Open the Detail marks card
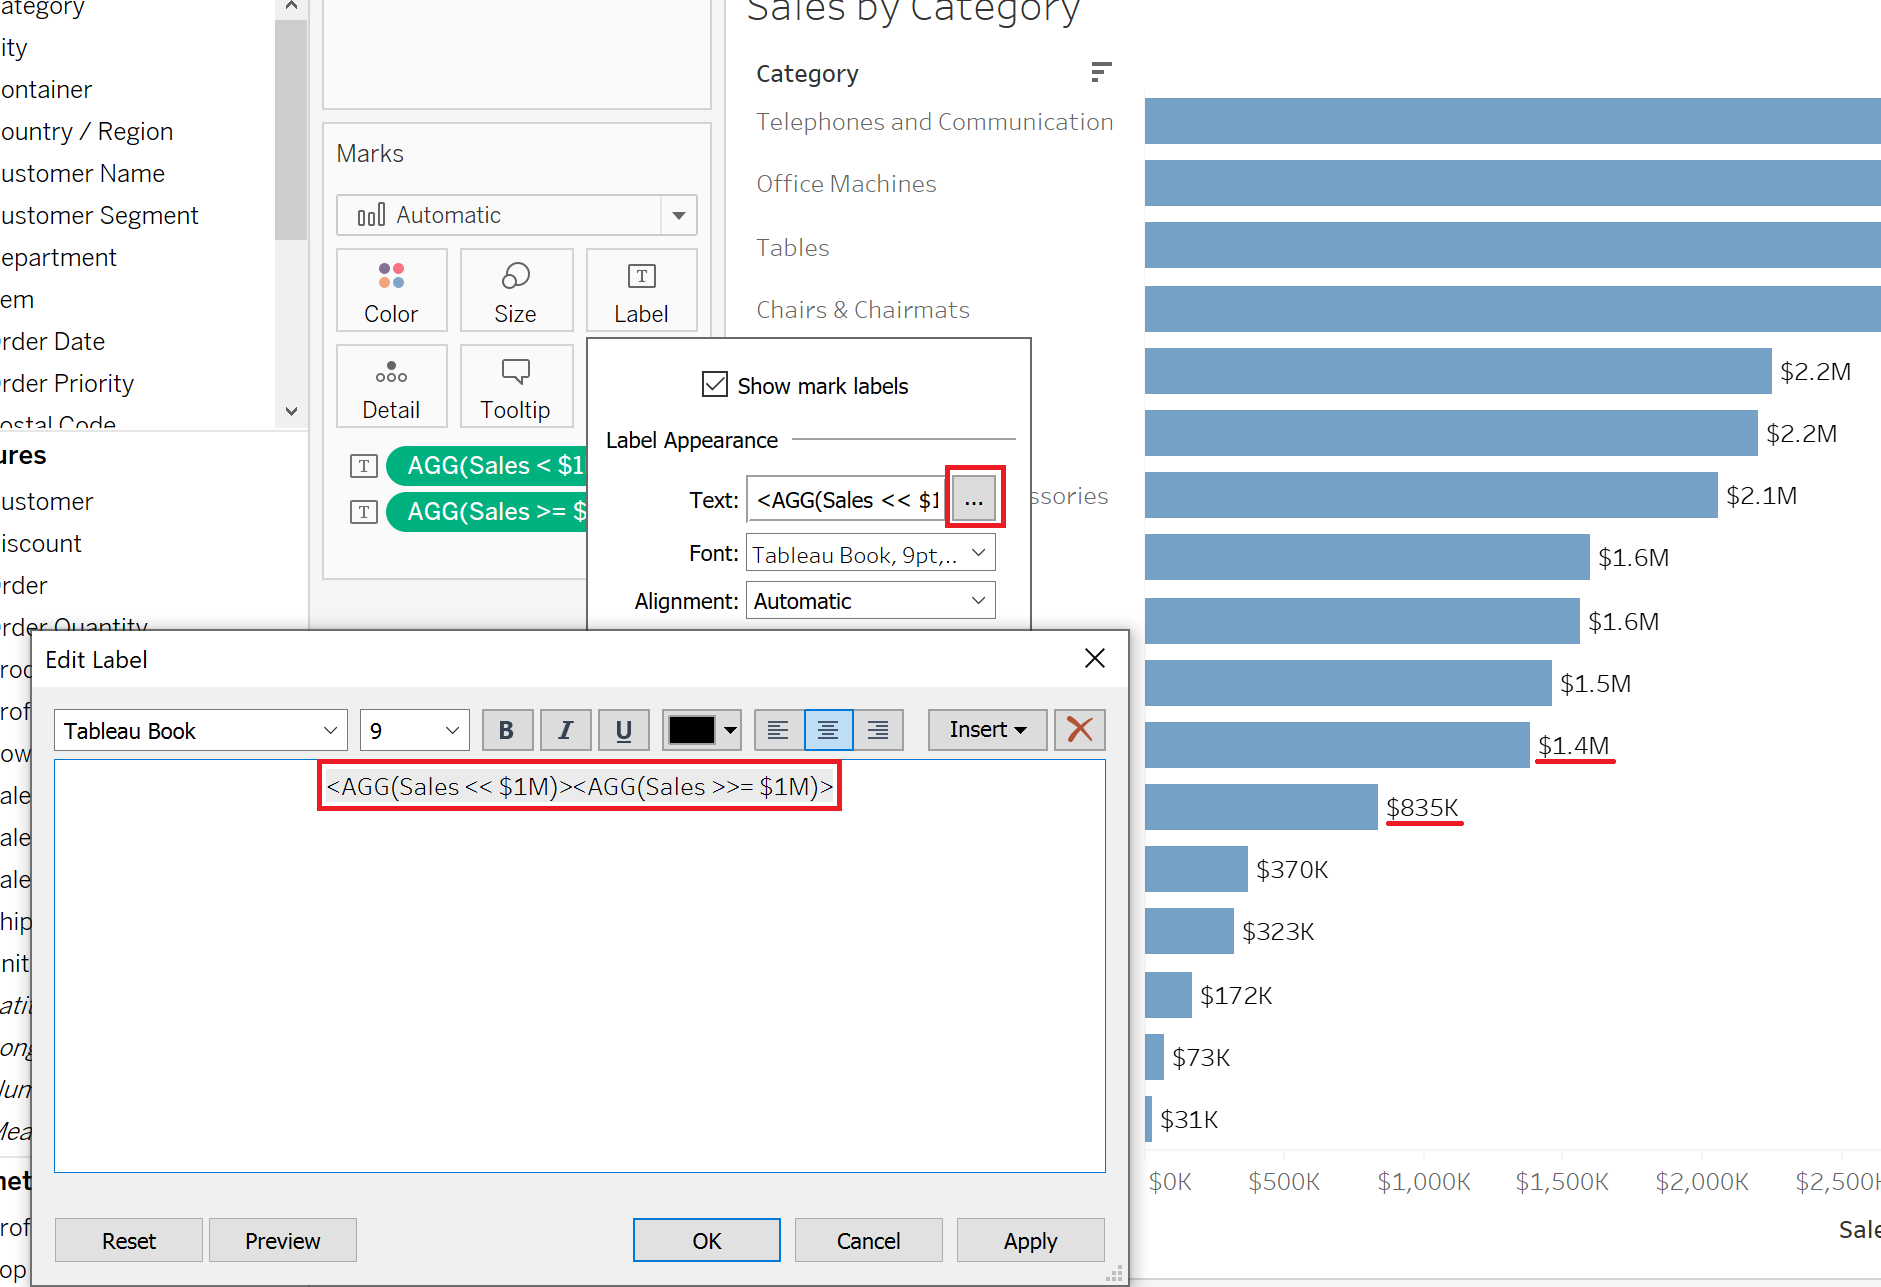 [x=391, y=387]
